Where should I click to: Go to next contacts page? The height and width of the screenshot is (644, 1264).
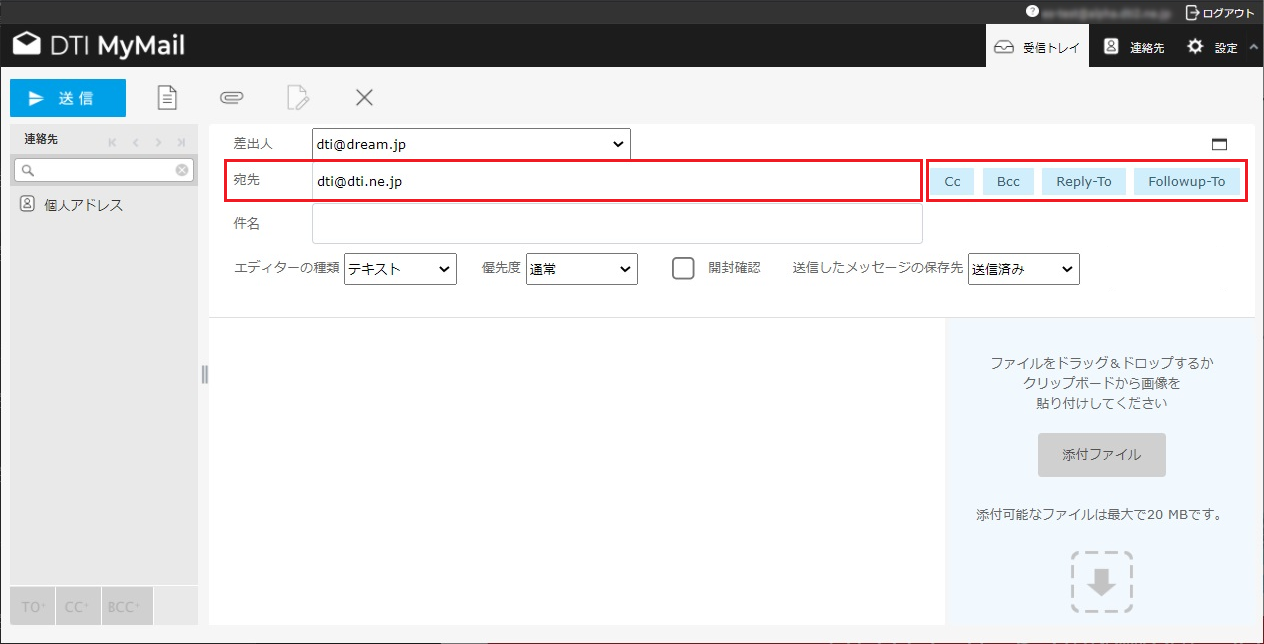158,142
